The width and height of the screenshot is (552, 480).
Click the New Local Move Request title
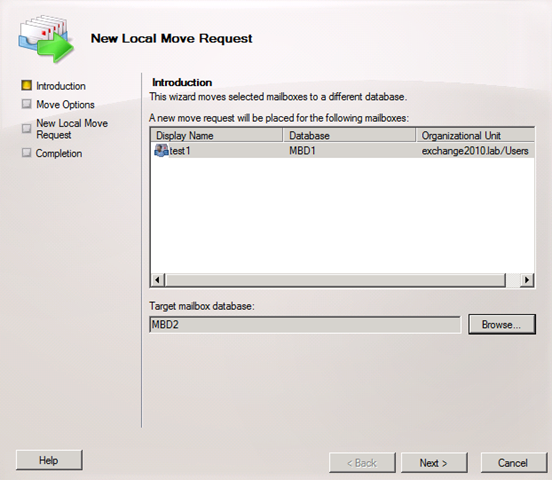pos(171,38)
